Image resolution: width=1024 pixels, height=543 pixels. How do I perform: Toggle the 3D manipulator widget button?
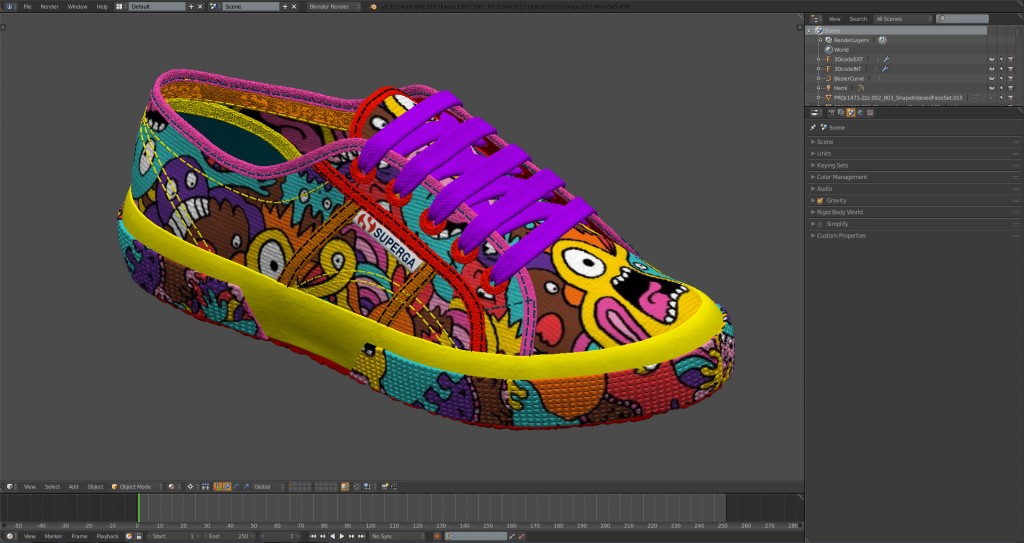tap(219, 487)
